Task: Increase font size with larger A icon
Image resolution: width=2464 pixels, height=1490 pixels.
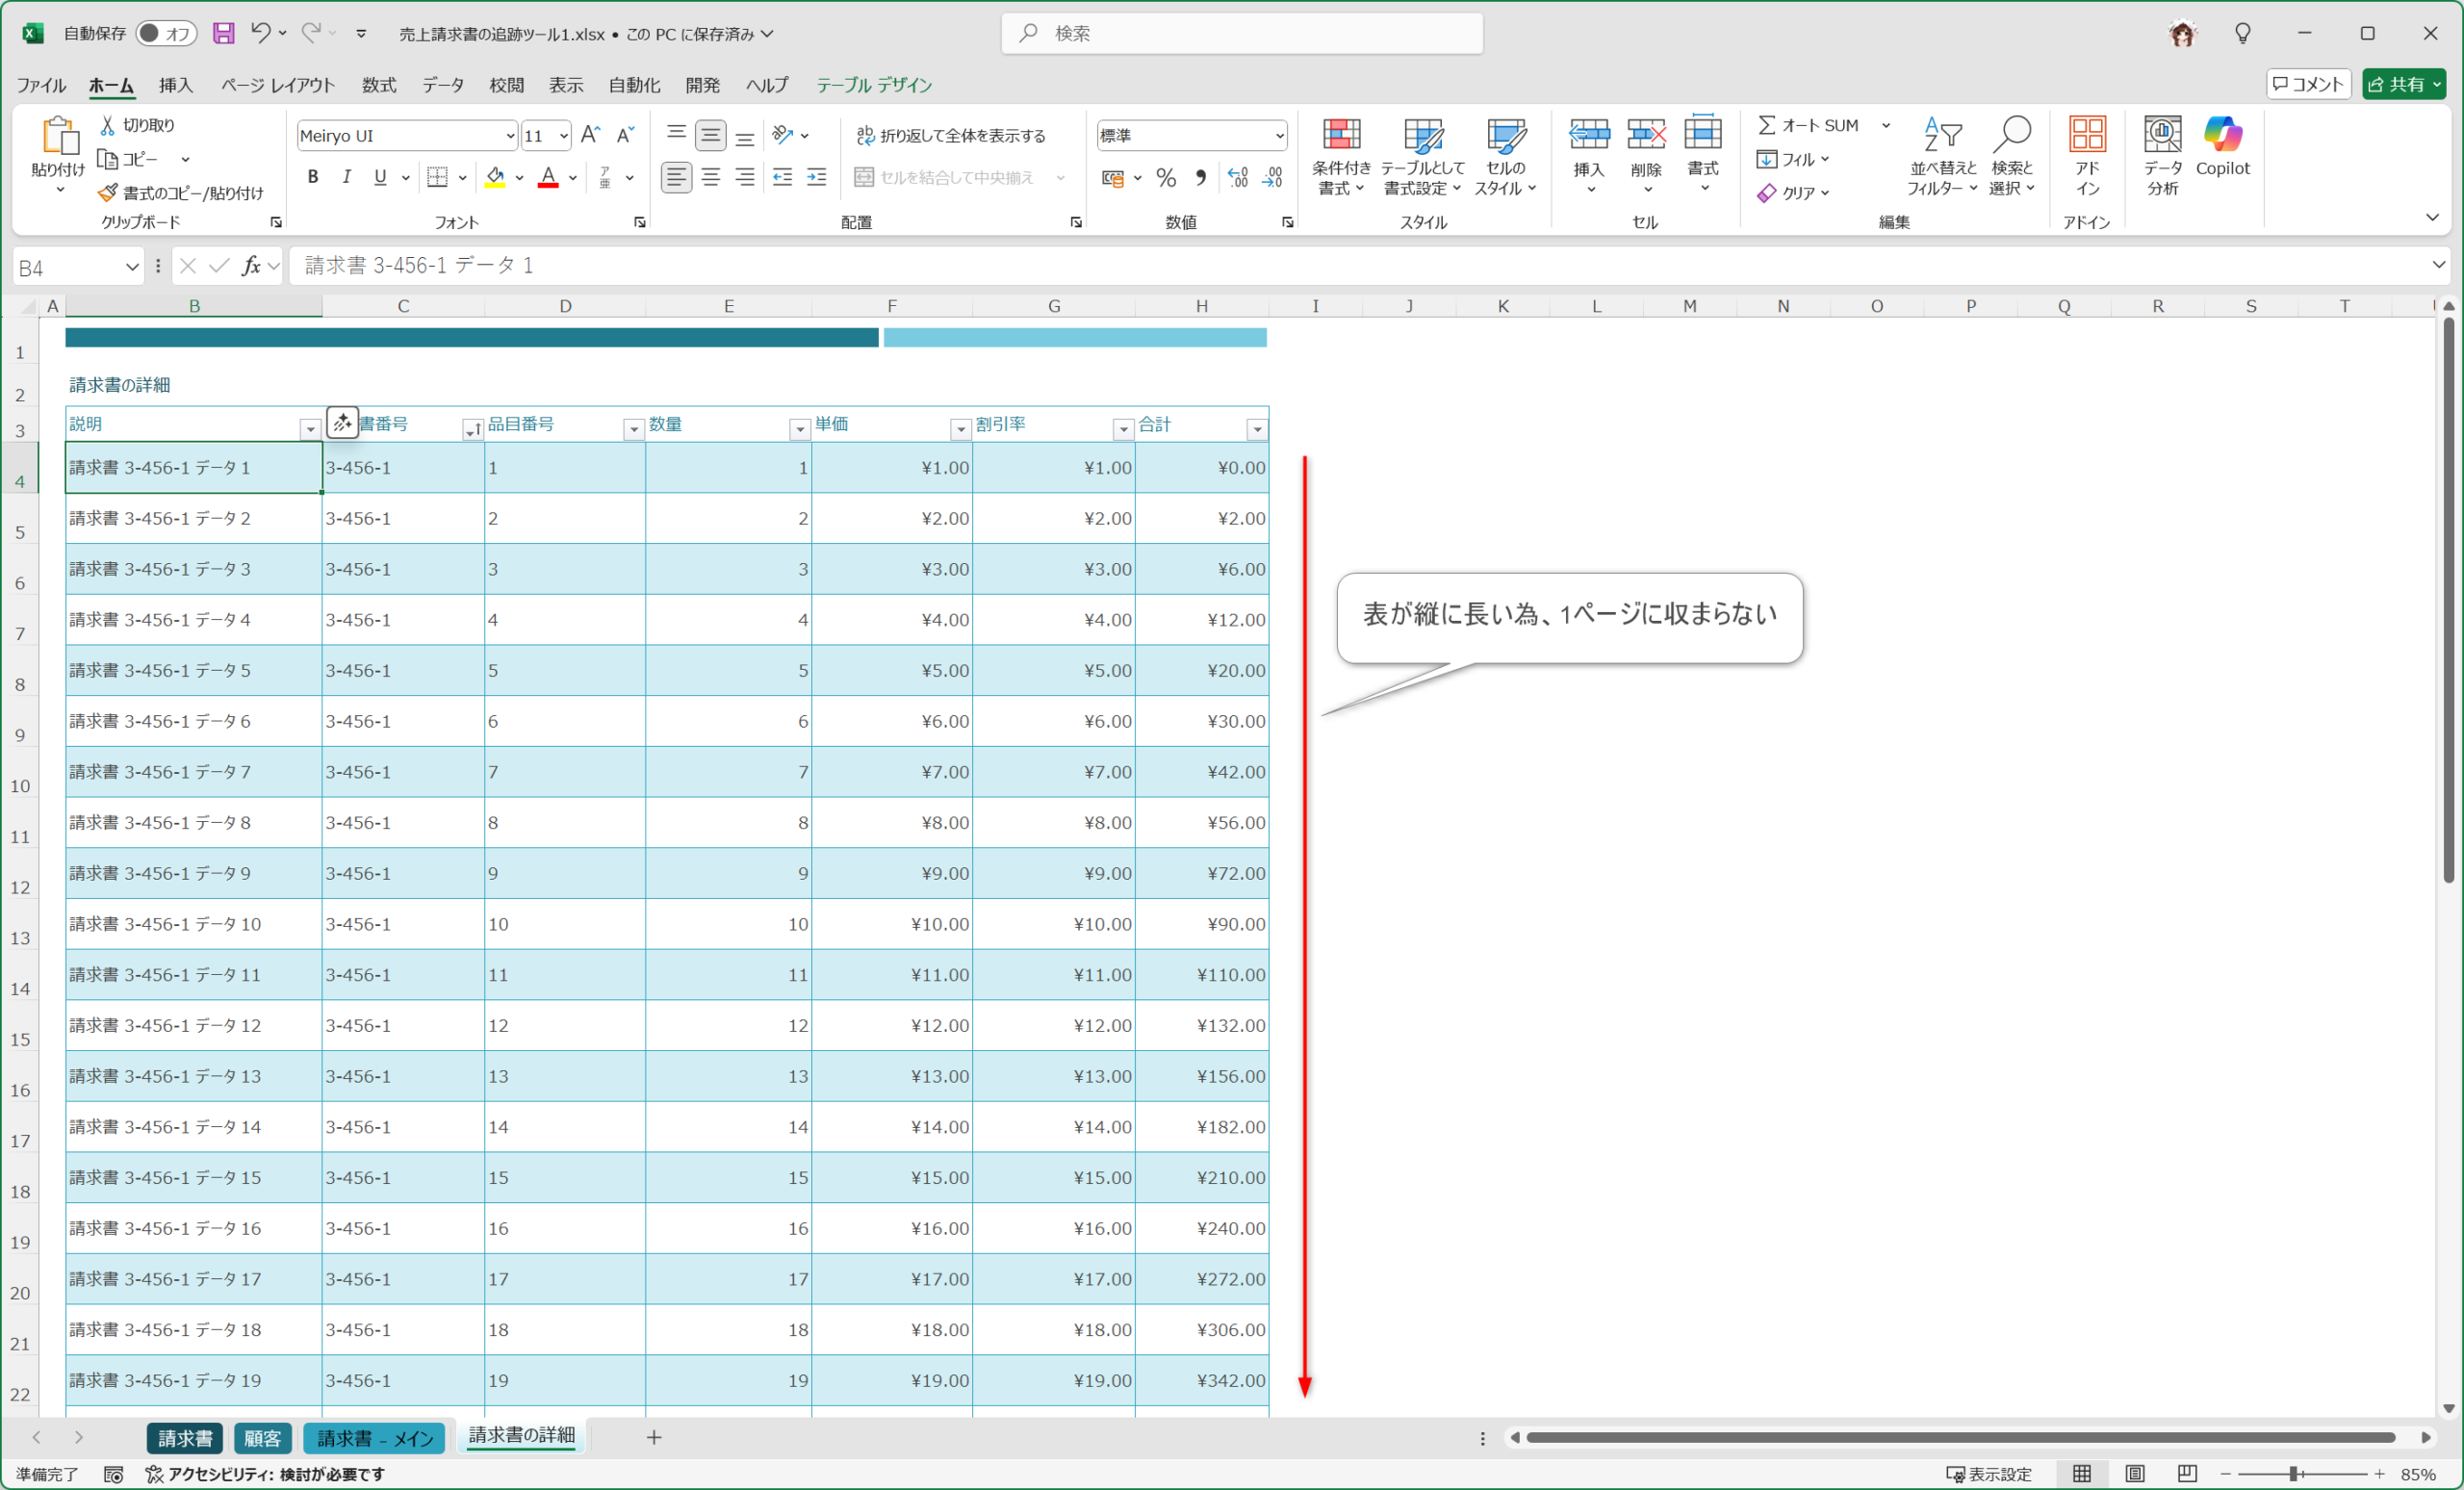Action: tap(591, 135)
